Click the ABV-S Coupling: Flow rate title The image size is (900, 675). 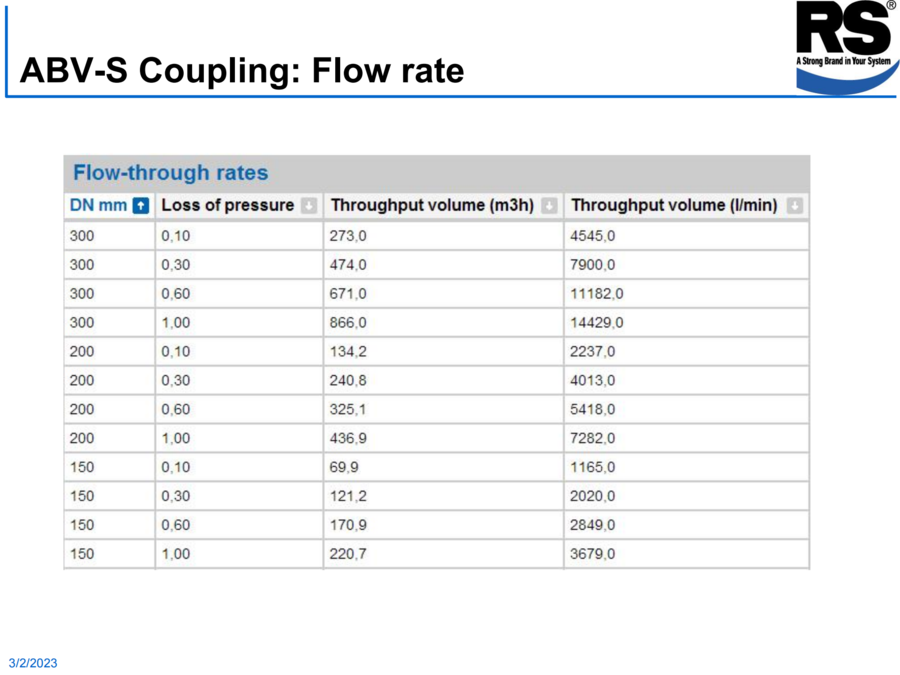242,71
